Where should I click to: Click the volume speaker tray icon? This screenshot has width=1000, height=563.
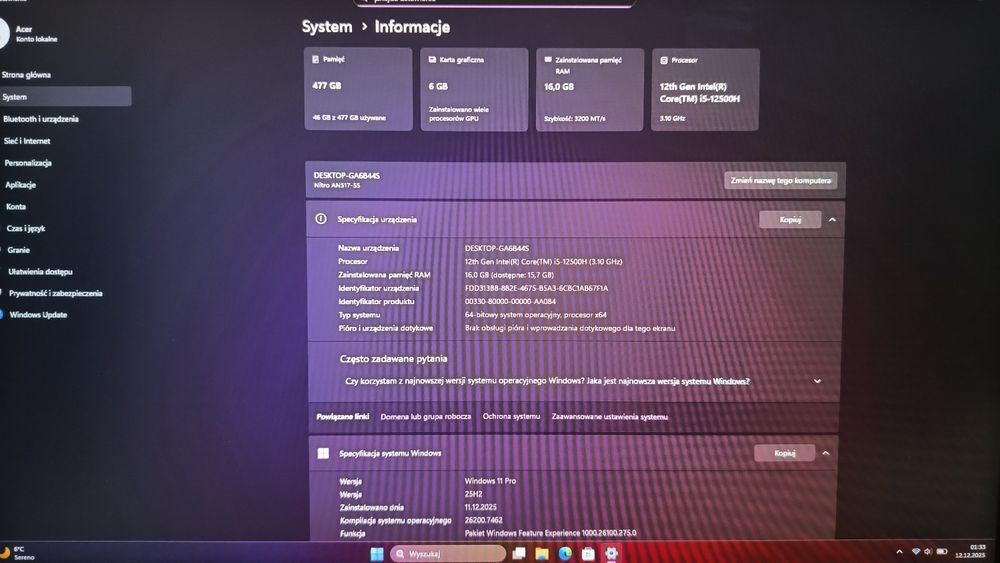(x=928, y=552)
